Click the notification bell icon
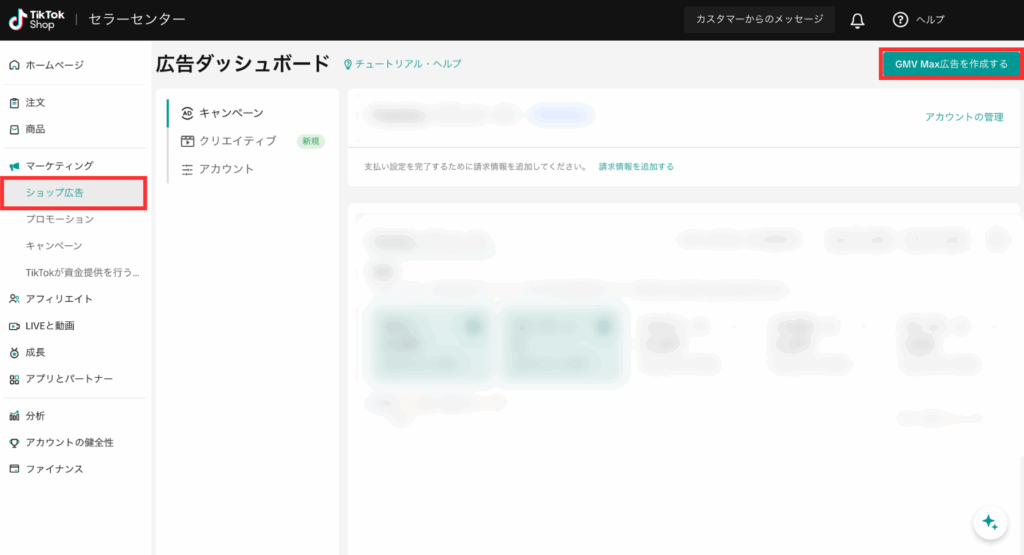The image size is (1024, 555). (x=857, y=20)
